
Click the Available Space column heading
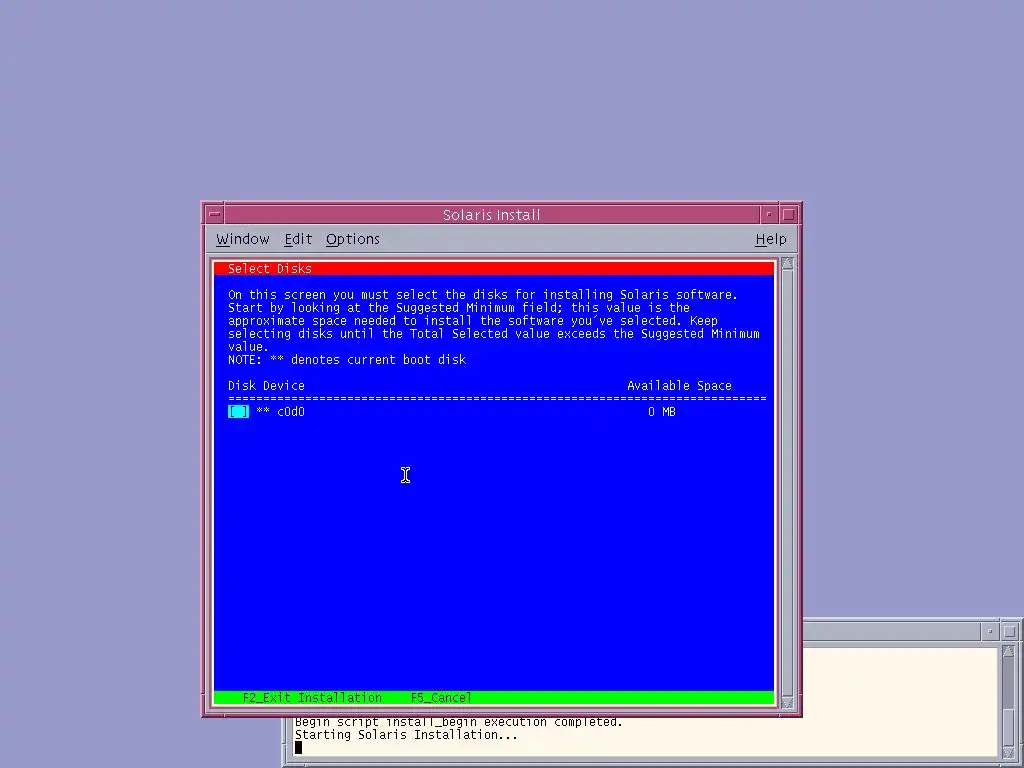[679, 385]
